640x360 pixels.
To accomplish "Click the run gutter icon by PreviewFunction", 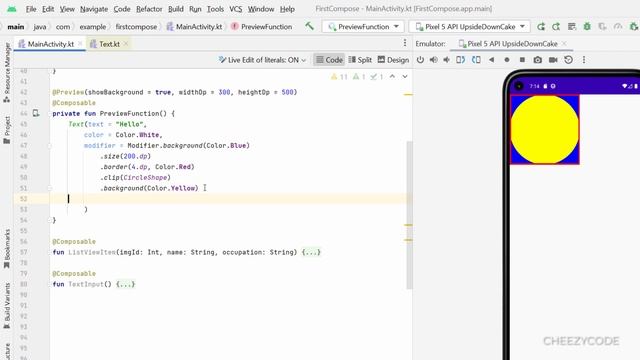I will click(36, 113).
